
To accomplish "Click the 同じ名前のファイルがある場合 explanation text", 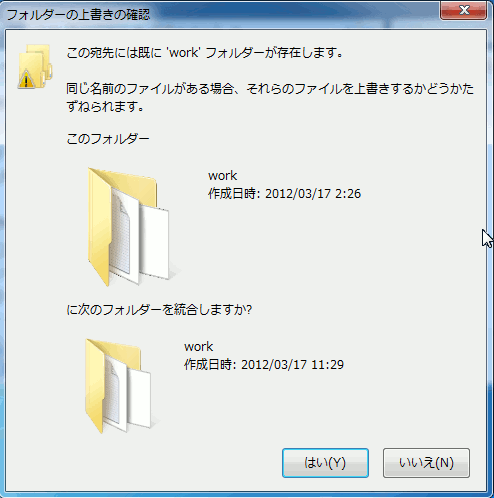I will pos(270,98).
